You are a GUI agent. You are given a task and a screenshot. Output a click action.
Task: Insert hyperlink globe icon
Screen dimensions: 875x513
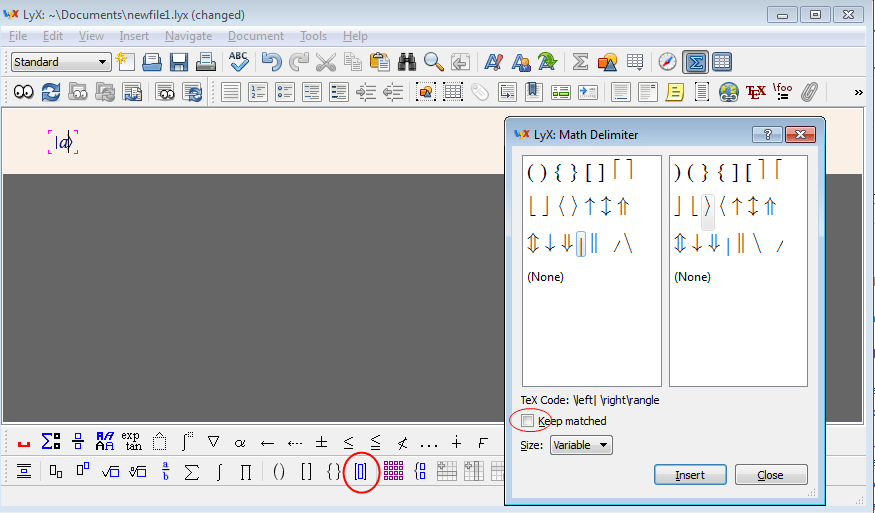pos(729,92)
